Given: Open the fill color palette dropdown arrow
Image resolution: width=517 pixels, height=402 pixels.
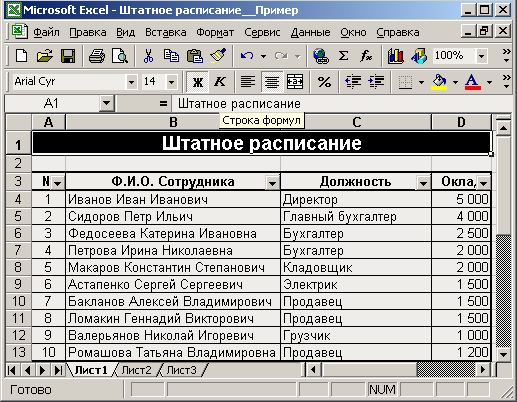Looking at the screenshot, I should (455, 82).
